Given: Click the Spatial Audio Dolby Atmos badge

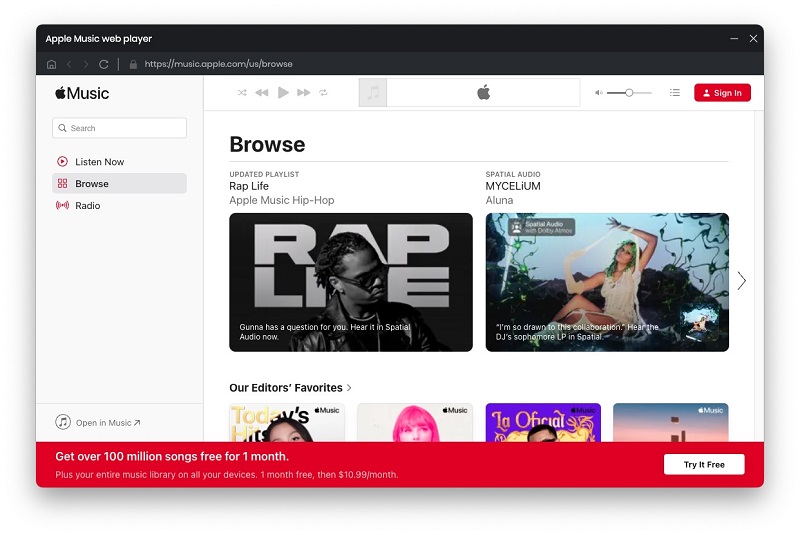Looking at the screenshot, I should click(542, 227).
